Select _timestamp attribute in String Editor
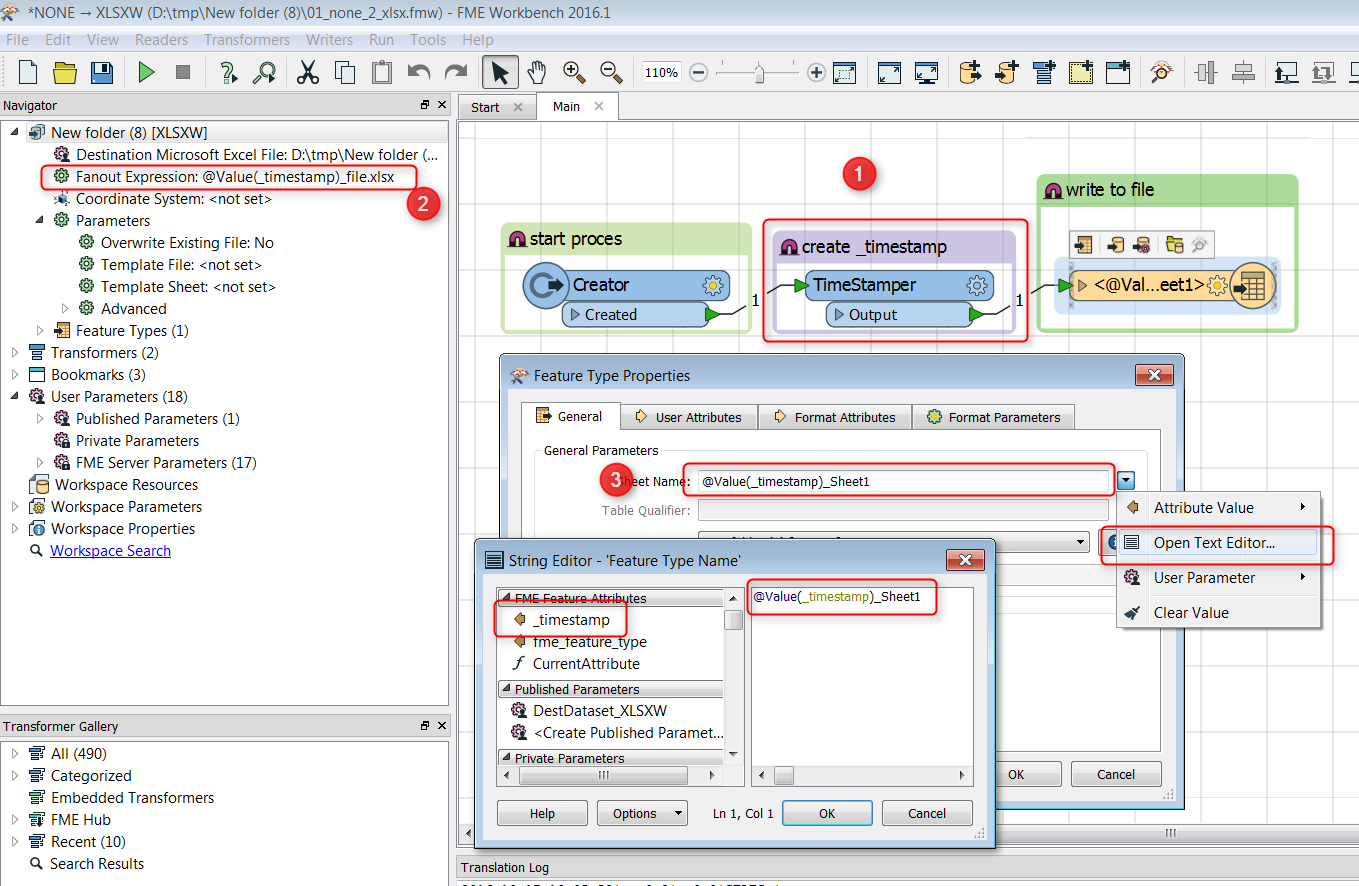Viewport: 1359px width, 886px height. [x=571, y=620]
